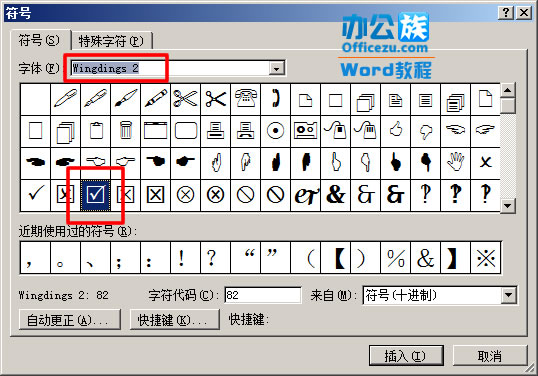Viewport: 538px width, 376px height.
Task: Choose the thin prohibition circle symbol
Action: [x=246, y=195]
